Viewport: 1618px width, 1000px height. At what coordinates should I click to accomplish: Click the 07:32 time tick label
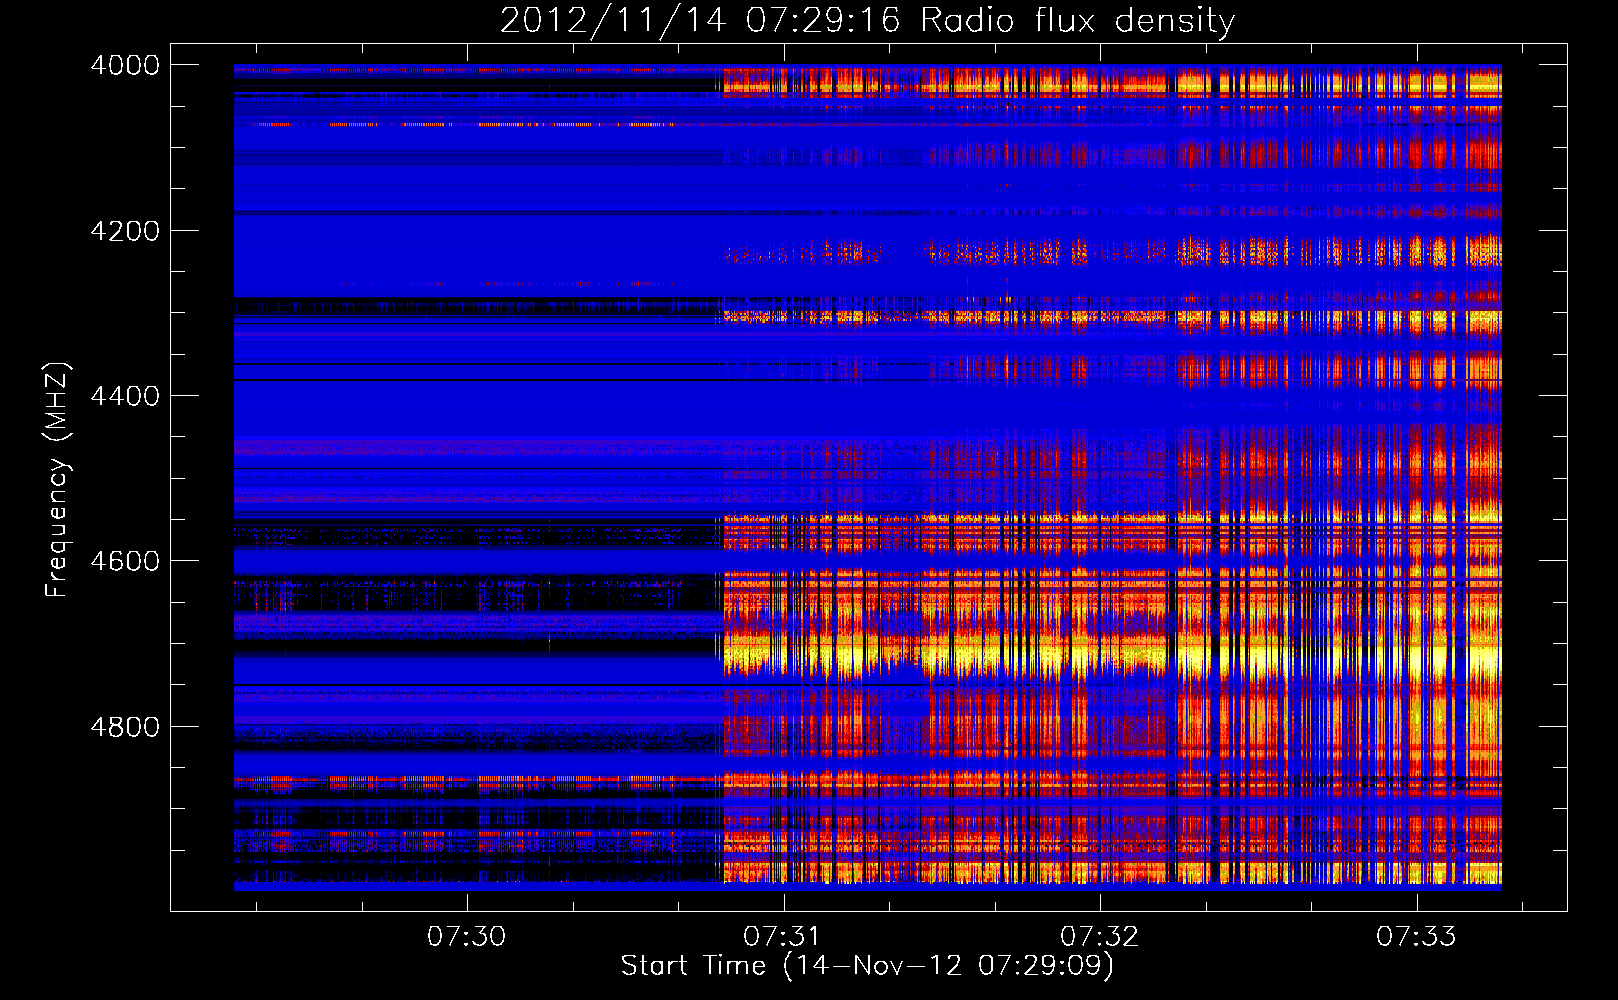(1100, 937)
